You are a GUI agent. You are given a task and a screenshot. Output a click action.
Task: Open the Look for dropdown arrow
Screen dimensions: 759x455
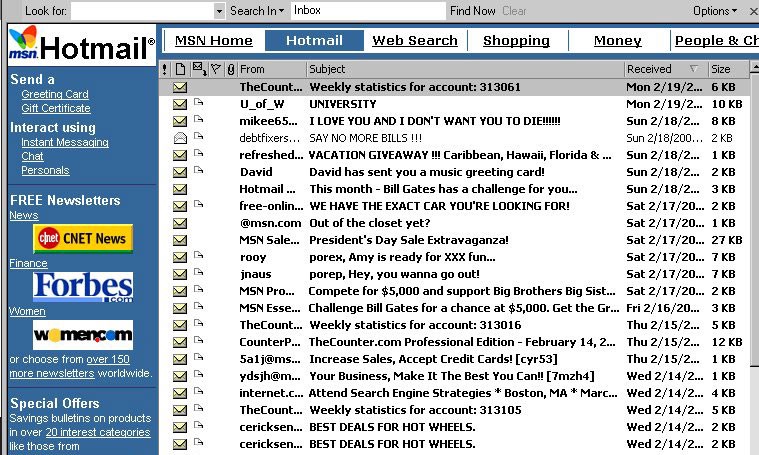click(219, 11)
